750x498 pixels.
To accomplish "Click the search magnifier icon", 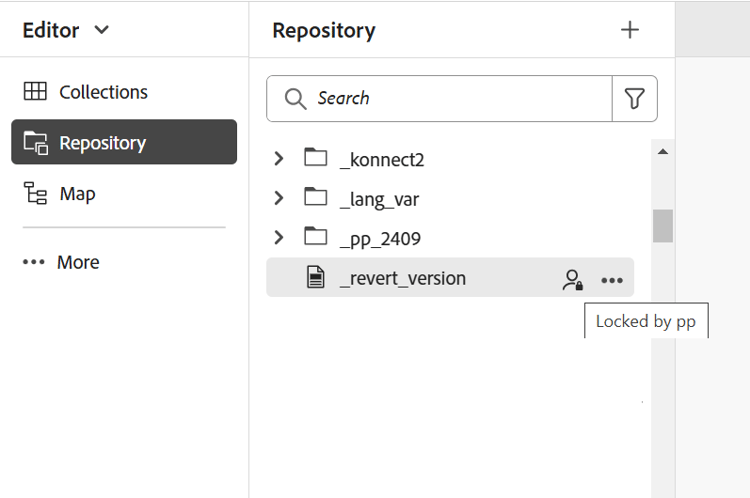I will pos(295,98).
